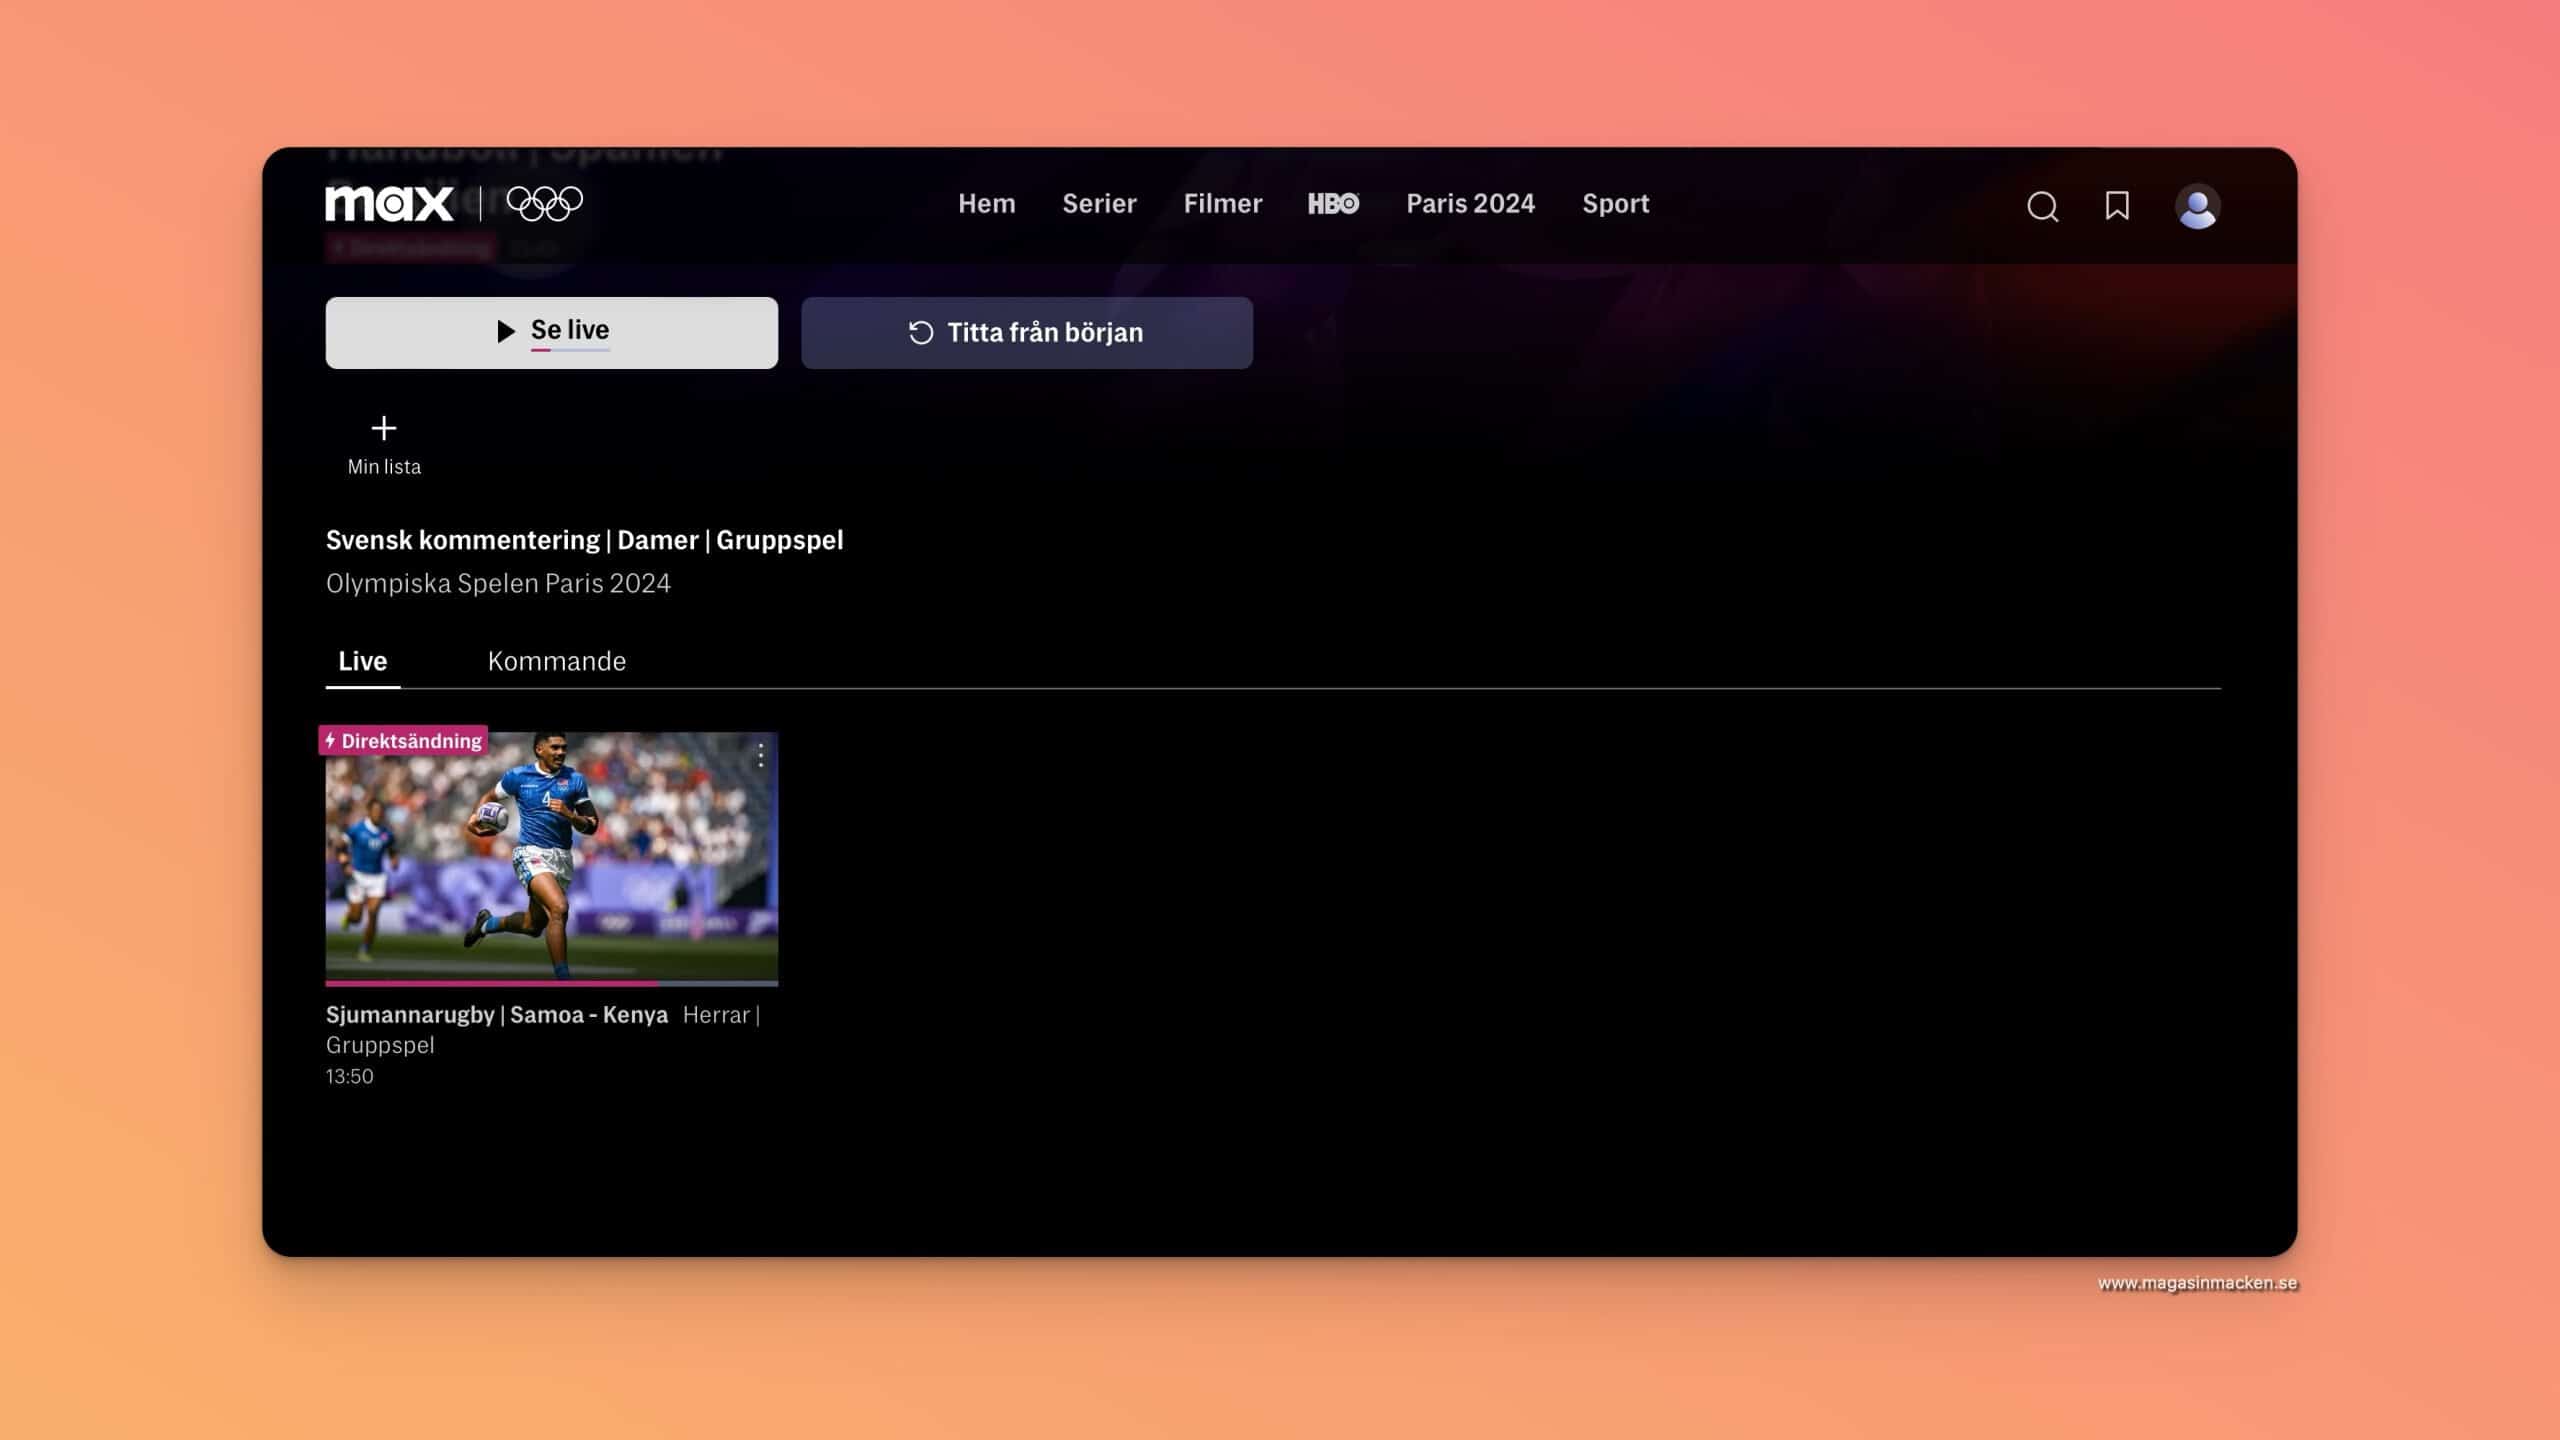Open Paris 2024 section
Viewport: 2560px width, 1440px height.
tap(1470, 204)
